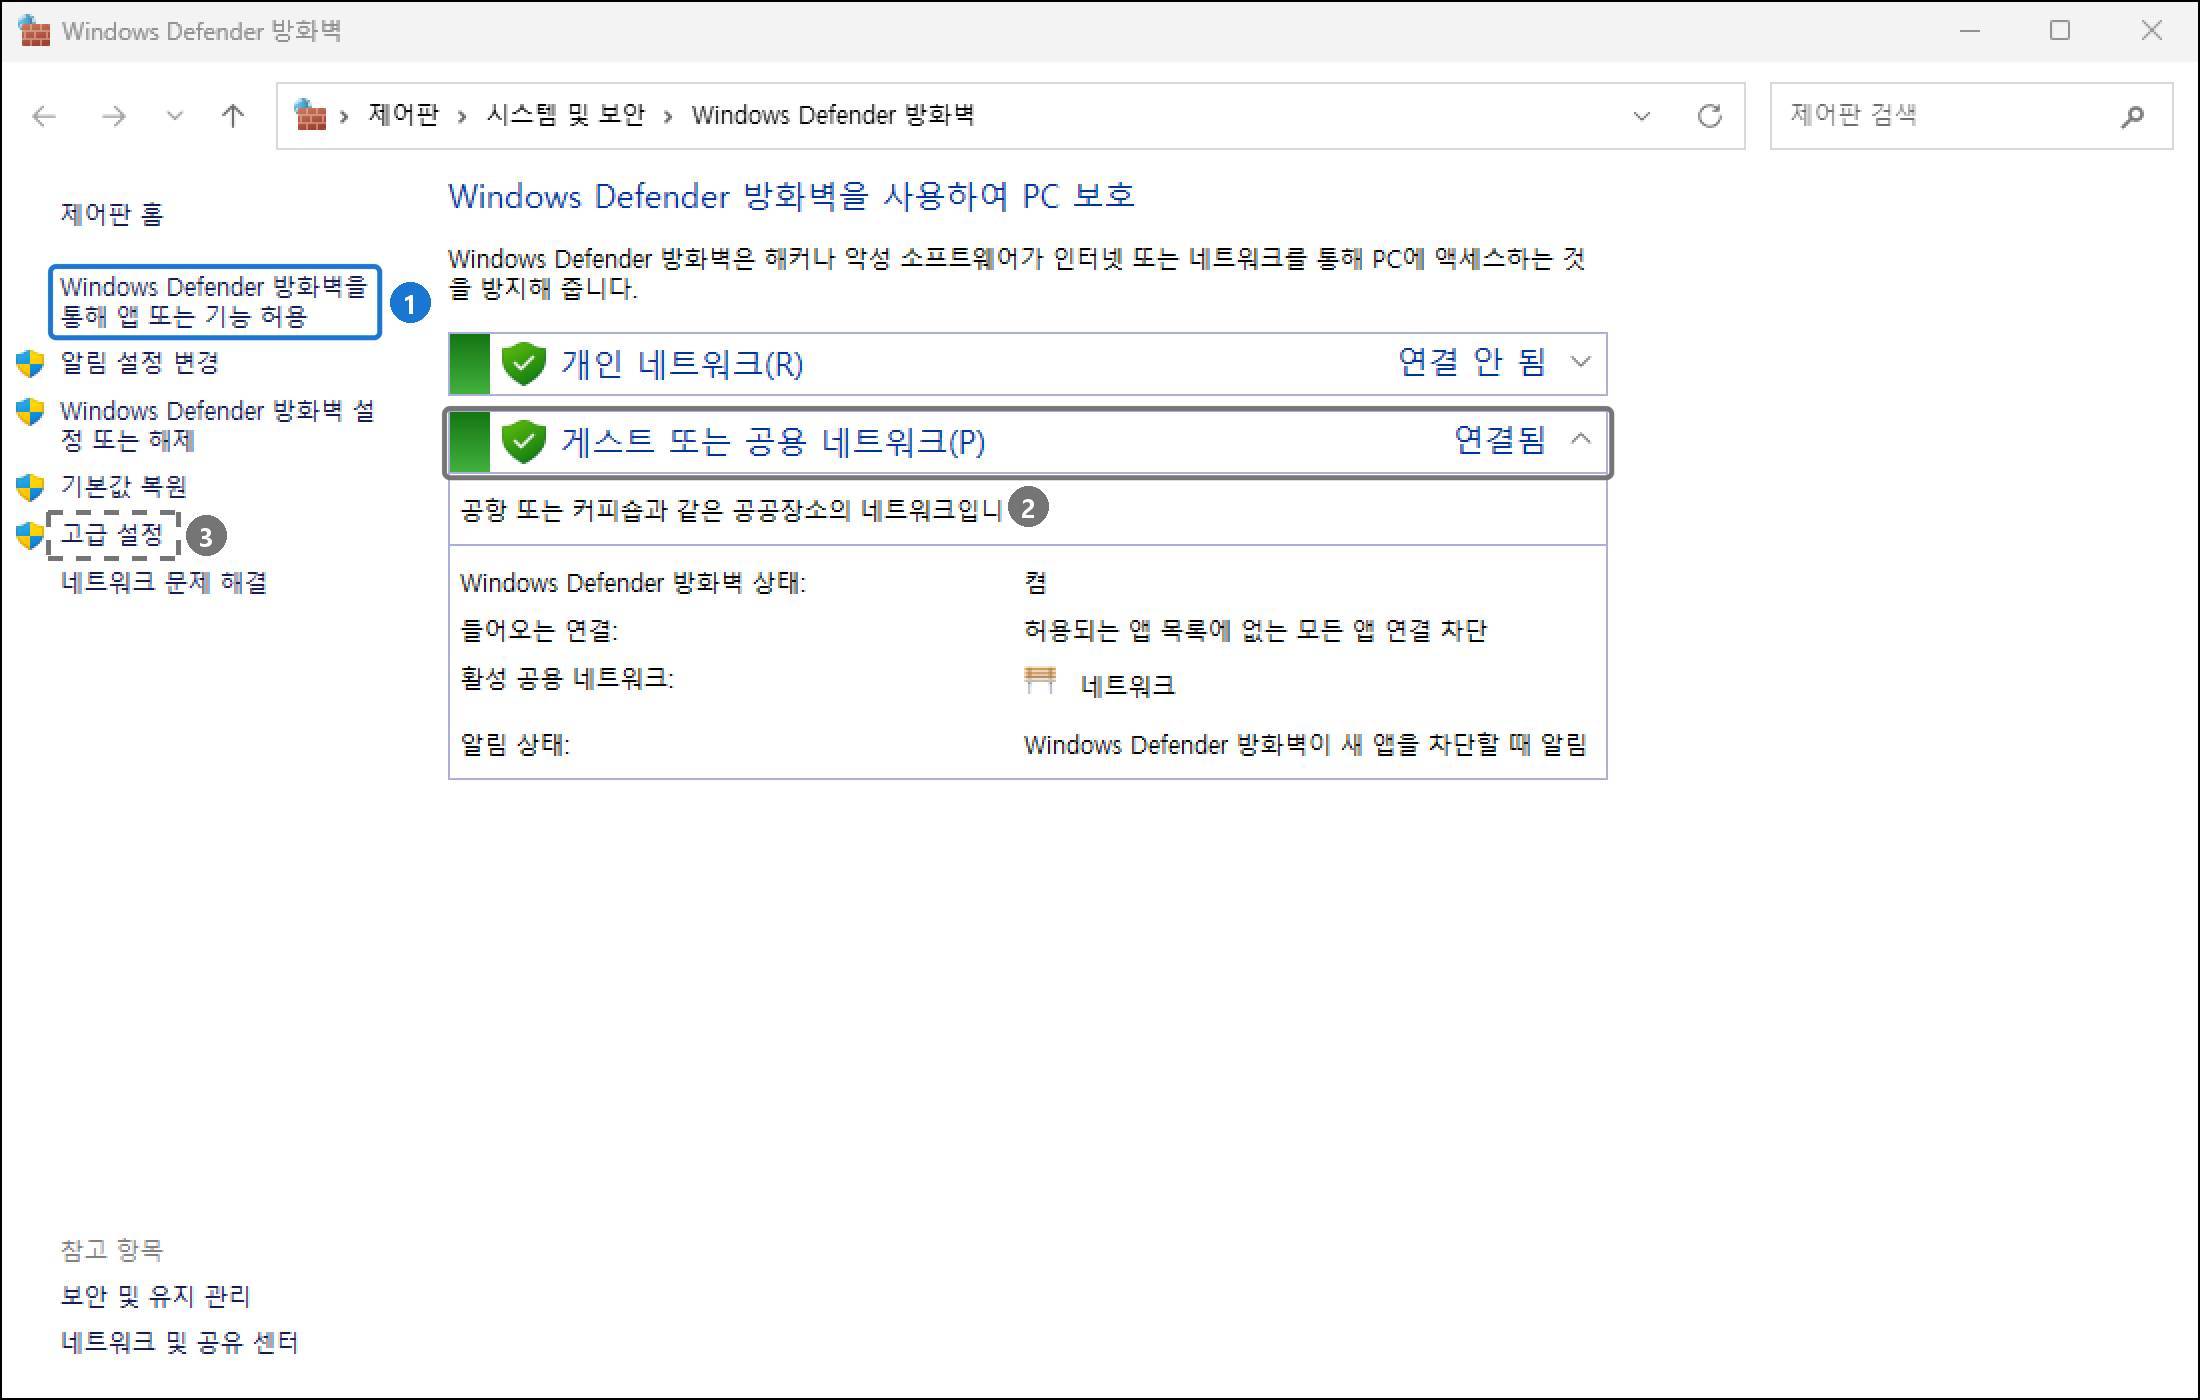2200x1400 pixels.
Task: Open 제어판 홈 link
Action: click(112, 214)
